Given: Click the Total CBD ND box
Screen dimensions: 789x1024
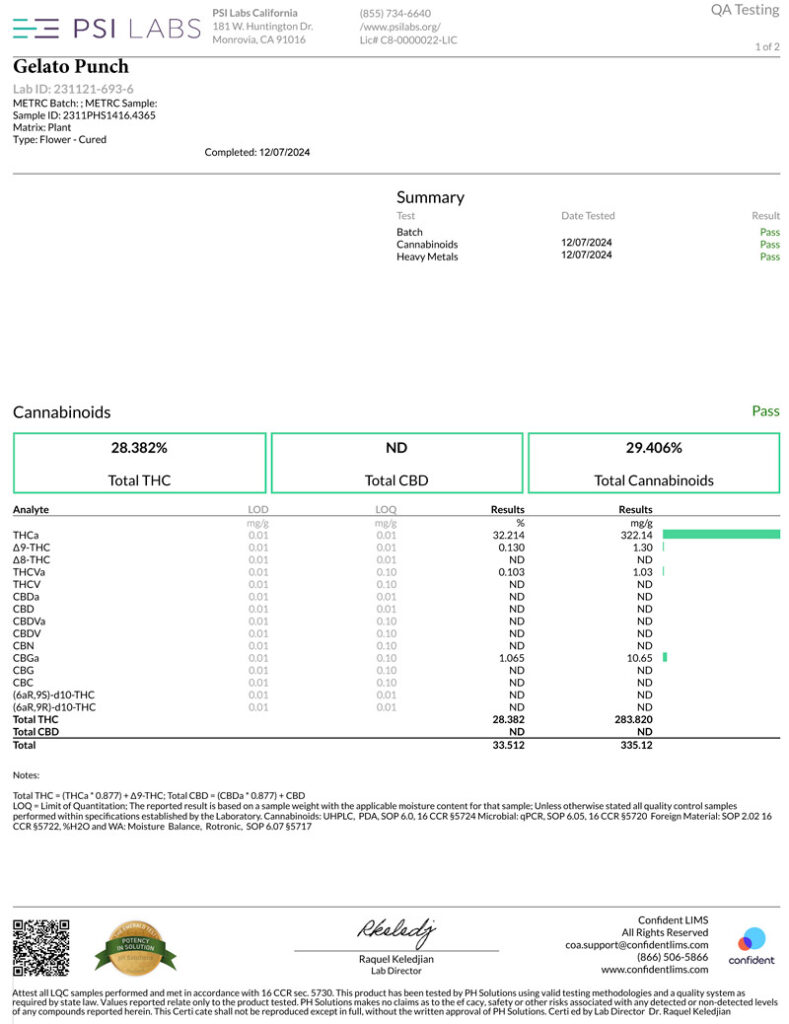Looking at the screenshot, I should click(396, 463).
